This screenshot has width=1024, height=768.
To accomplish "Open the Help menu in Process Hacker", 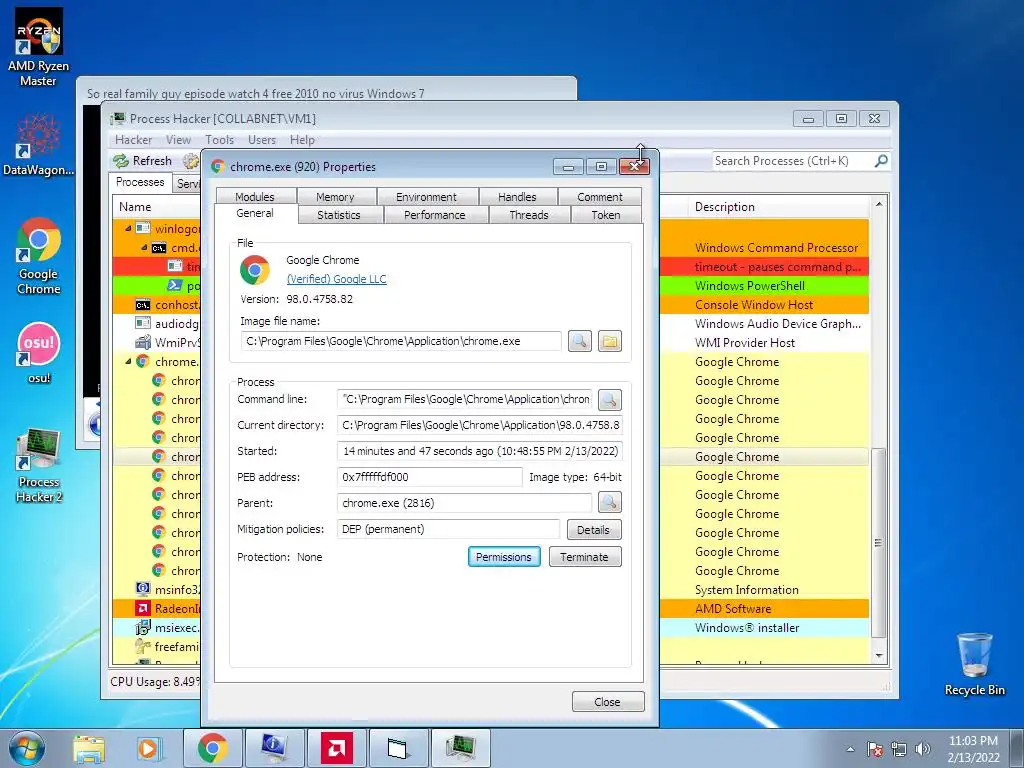I will coord(302,140).
